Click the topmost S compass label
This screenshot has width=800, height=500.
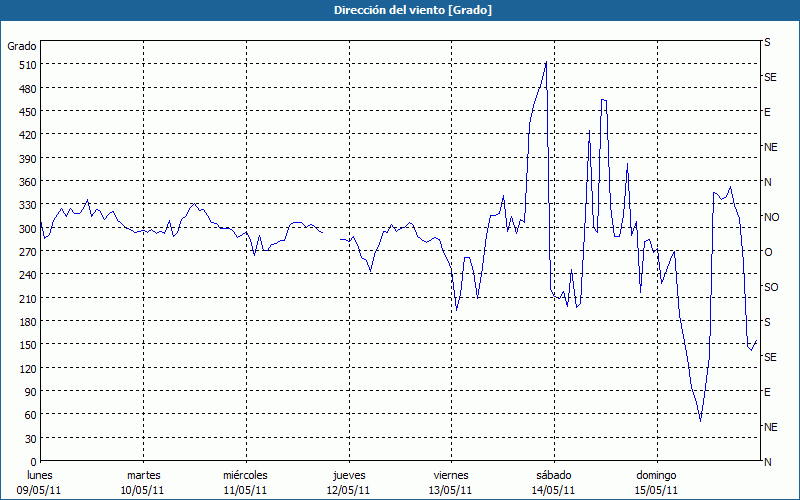767,42
